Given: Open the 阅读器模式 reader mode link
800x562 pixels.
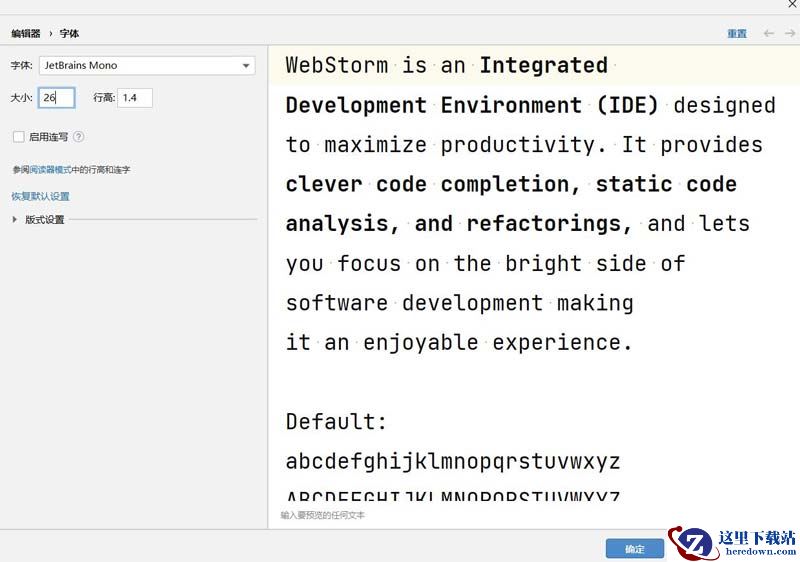Looking at the screenshot, I should 51,170.
